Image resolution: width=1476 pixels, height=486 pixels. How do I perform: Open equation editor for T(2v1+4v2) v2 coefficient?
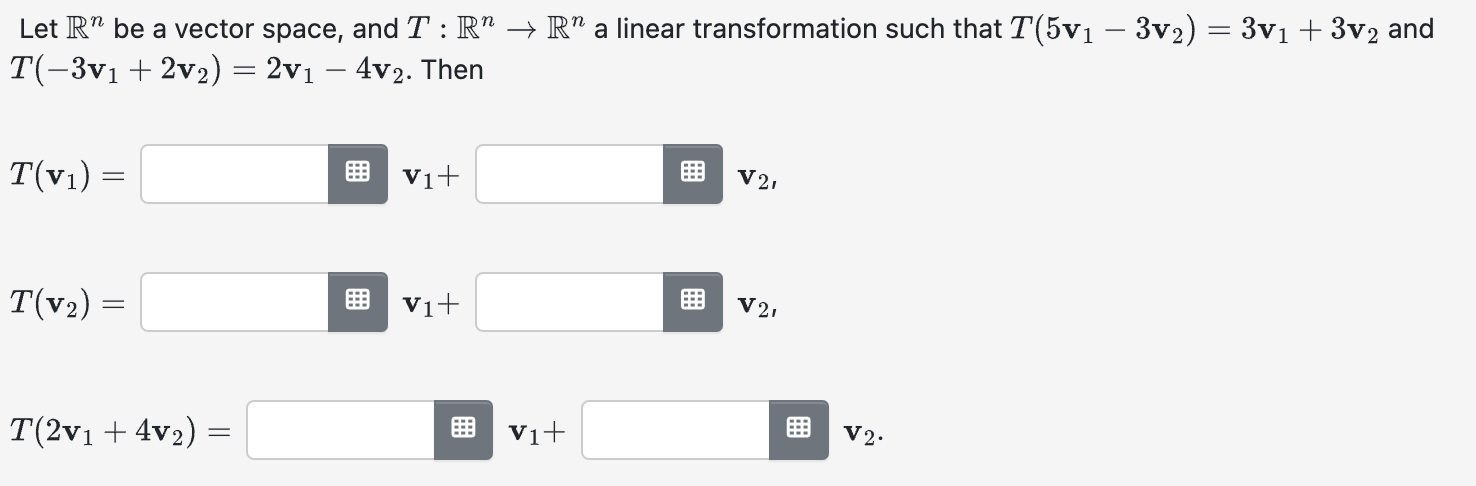pyautogui.click(x=798, y=430)
